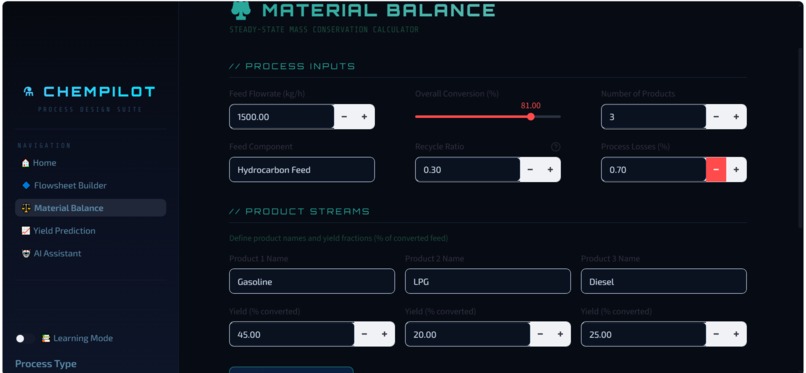
Task: Click Product 2 Name field LPG
Action: click(488, 282)
